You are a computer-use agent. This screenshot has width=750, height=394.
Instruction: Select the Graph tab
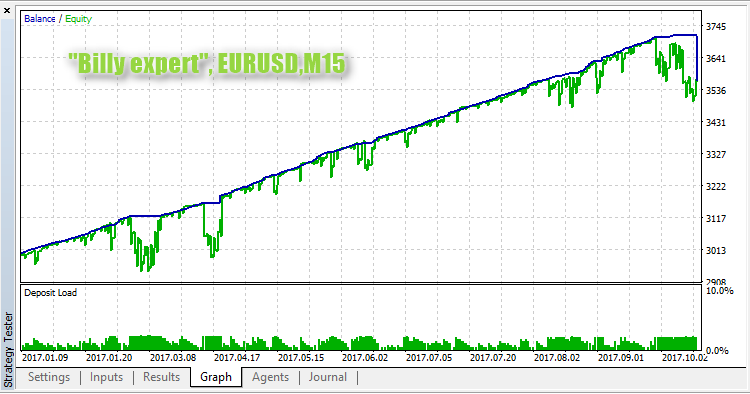tap(216, 377)
